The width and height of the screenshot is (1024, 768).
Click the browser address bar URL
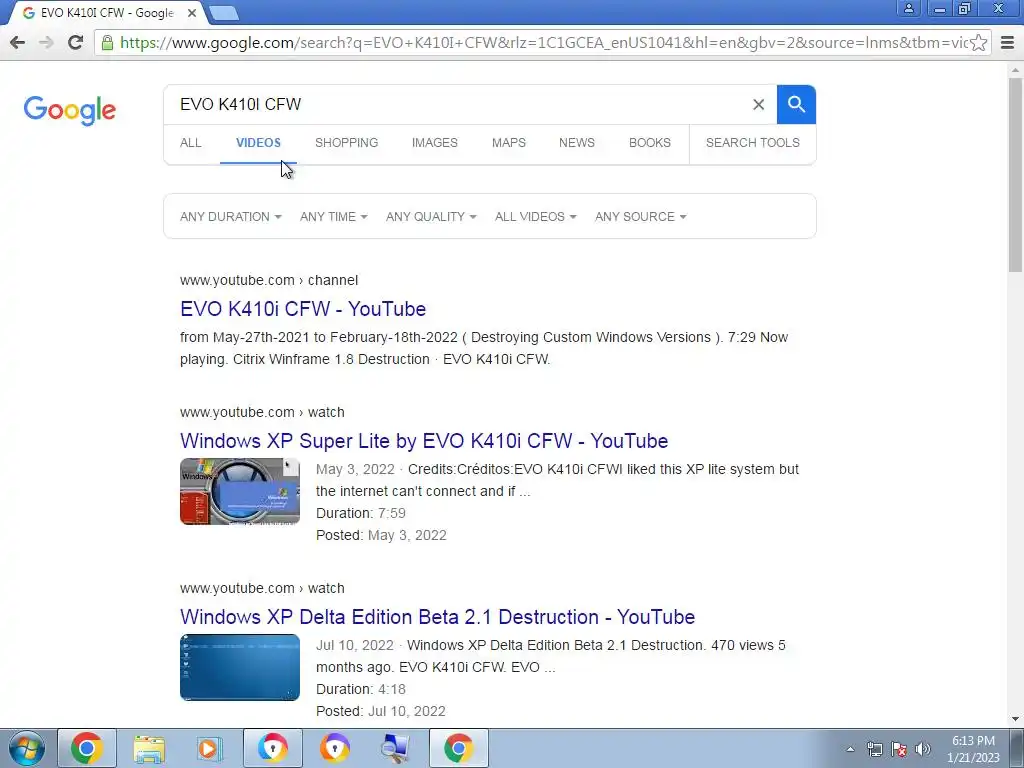(542, 43)
